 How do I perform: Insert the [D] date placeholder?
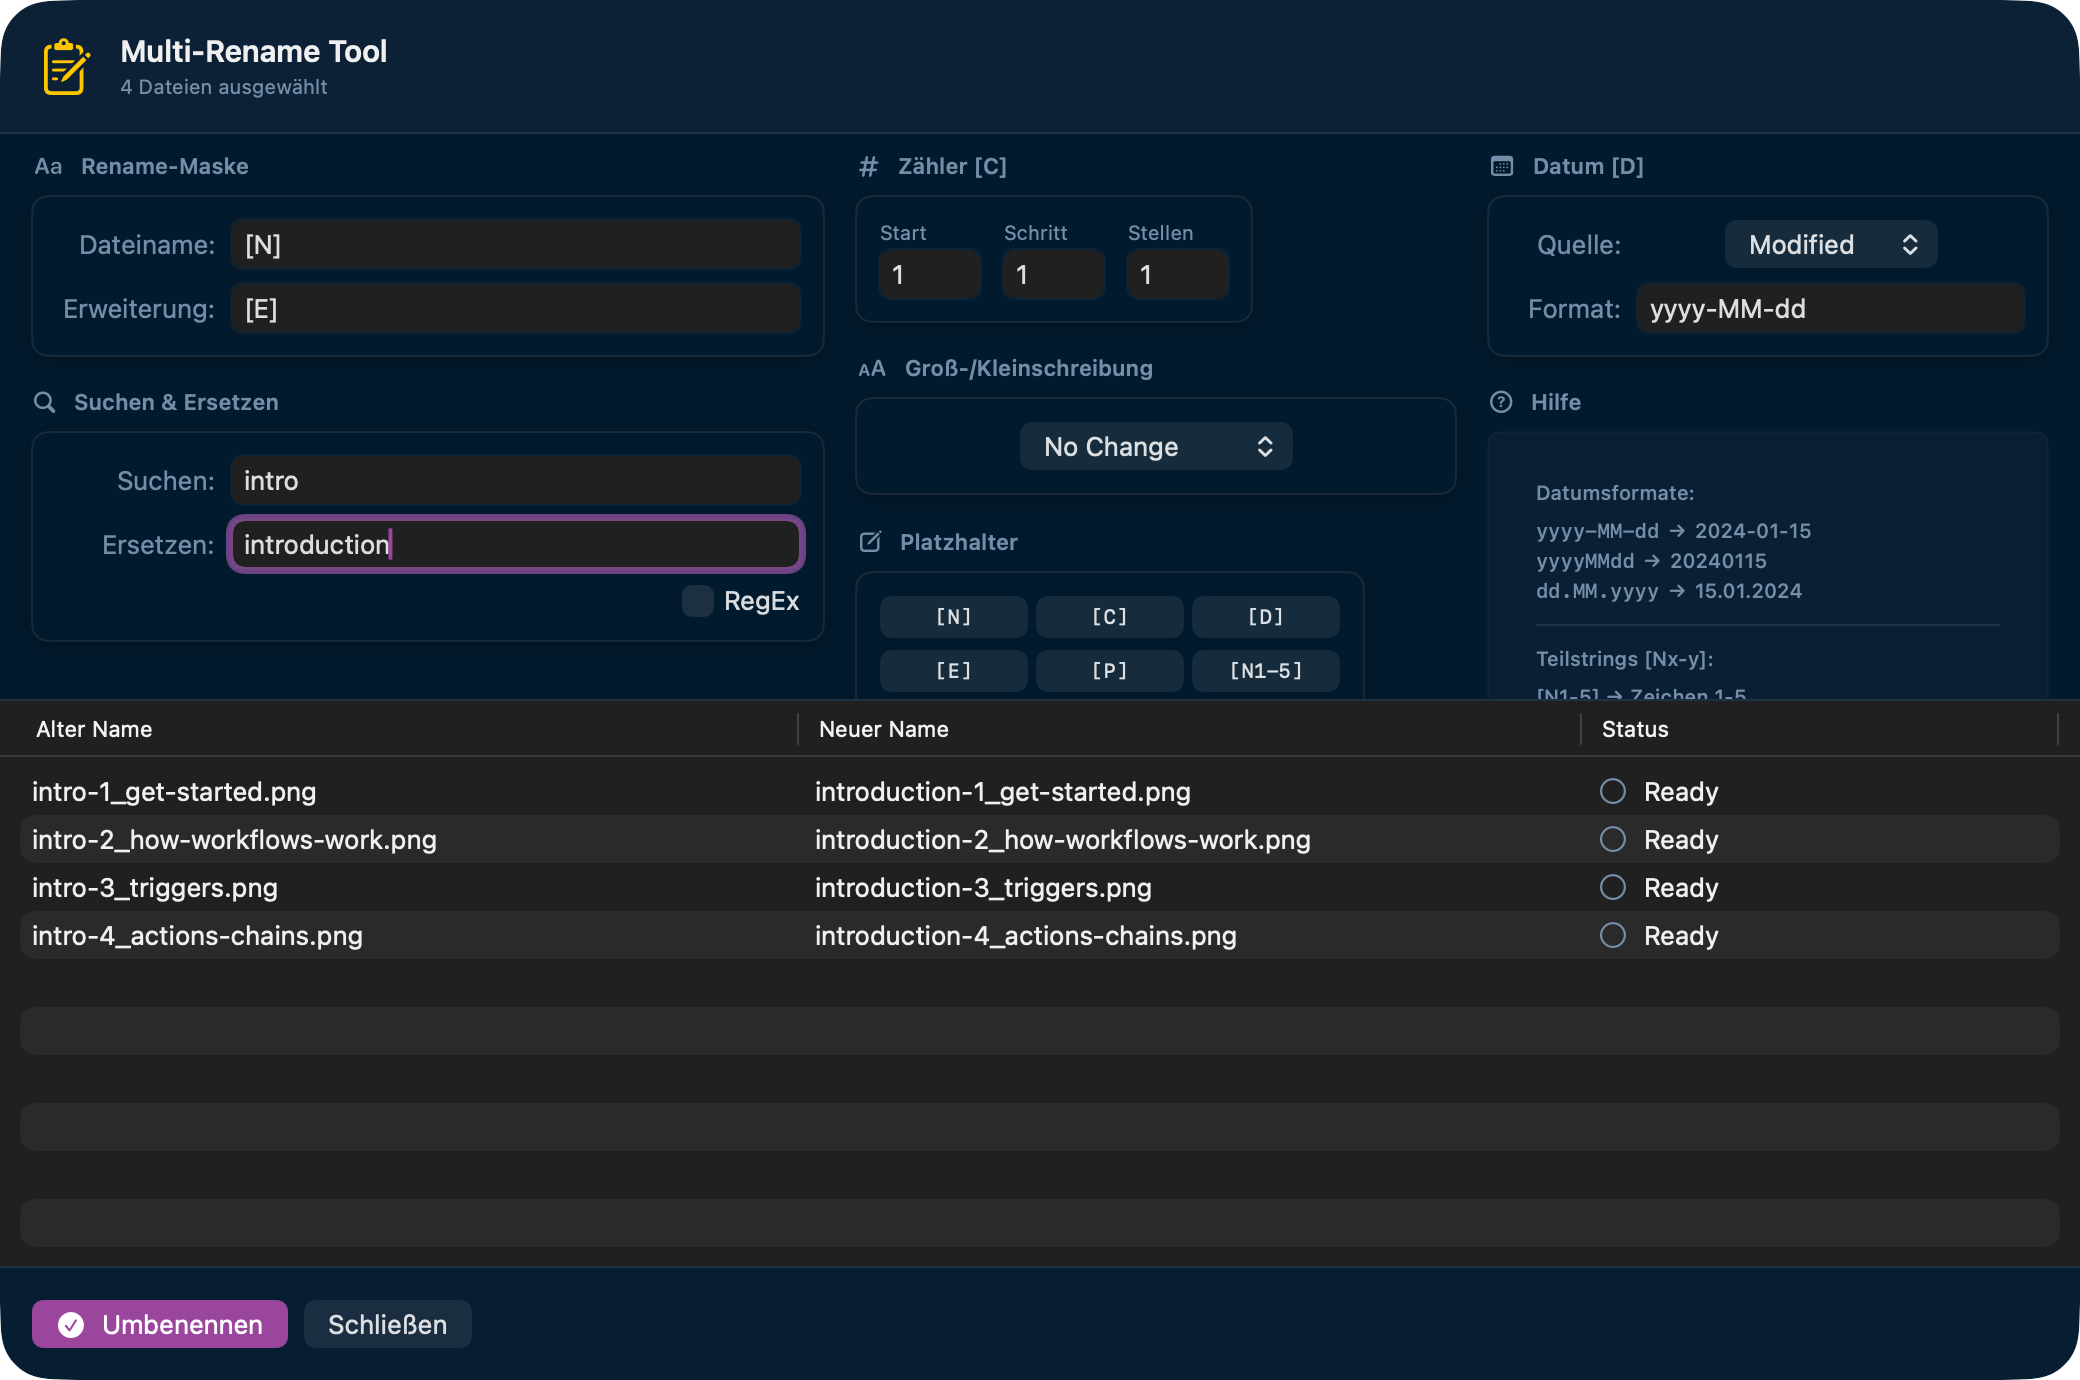(x=1265, y=617)
